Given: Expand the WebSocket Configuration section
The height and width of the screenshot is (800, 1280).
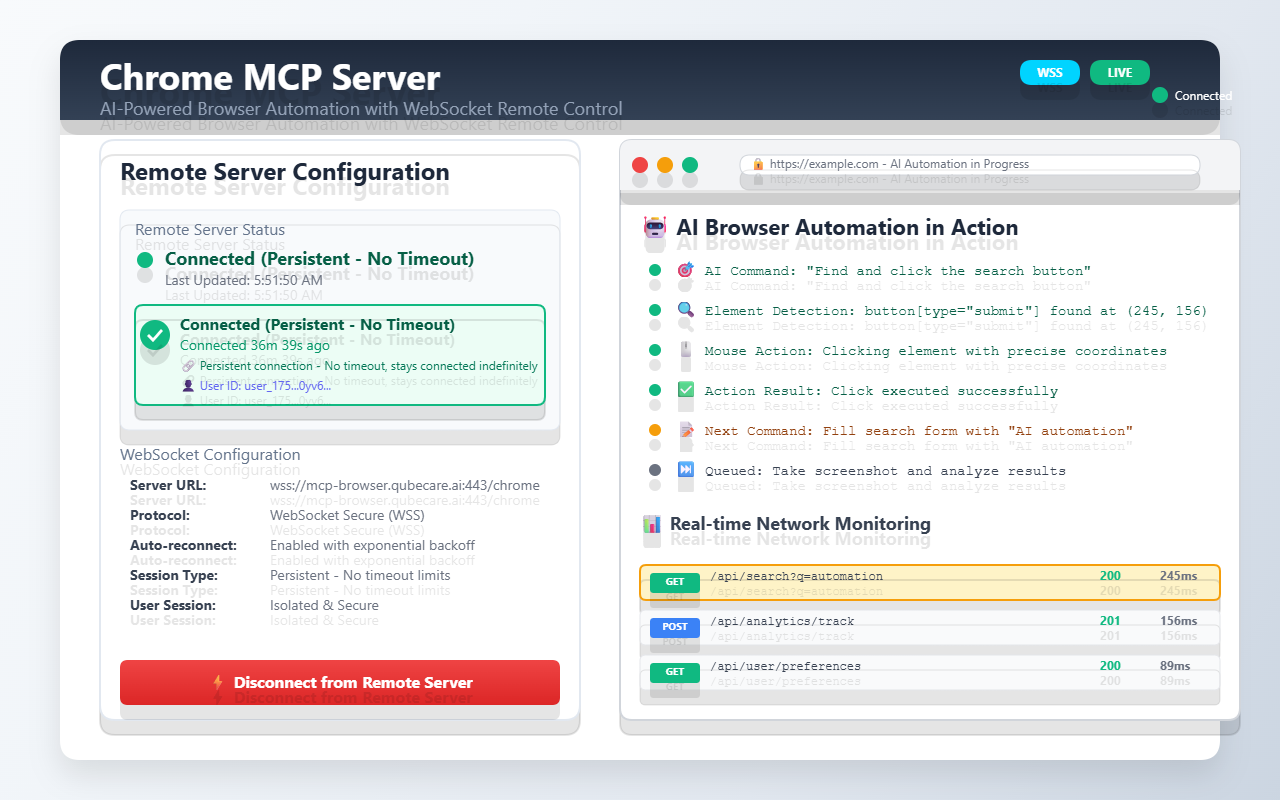Looking at the screenshot, I should click(x=212, y=454).
